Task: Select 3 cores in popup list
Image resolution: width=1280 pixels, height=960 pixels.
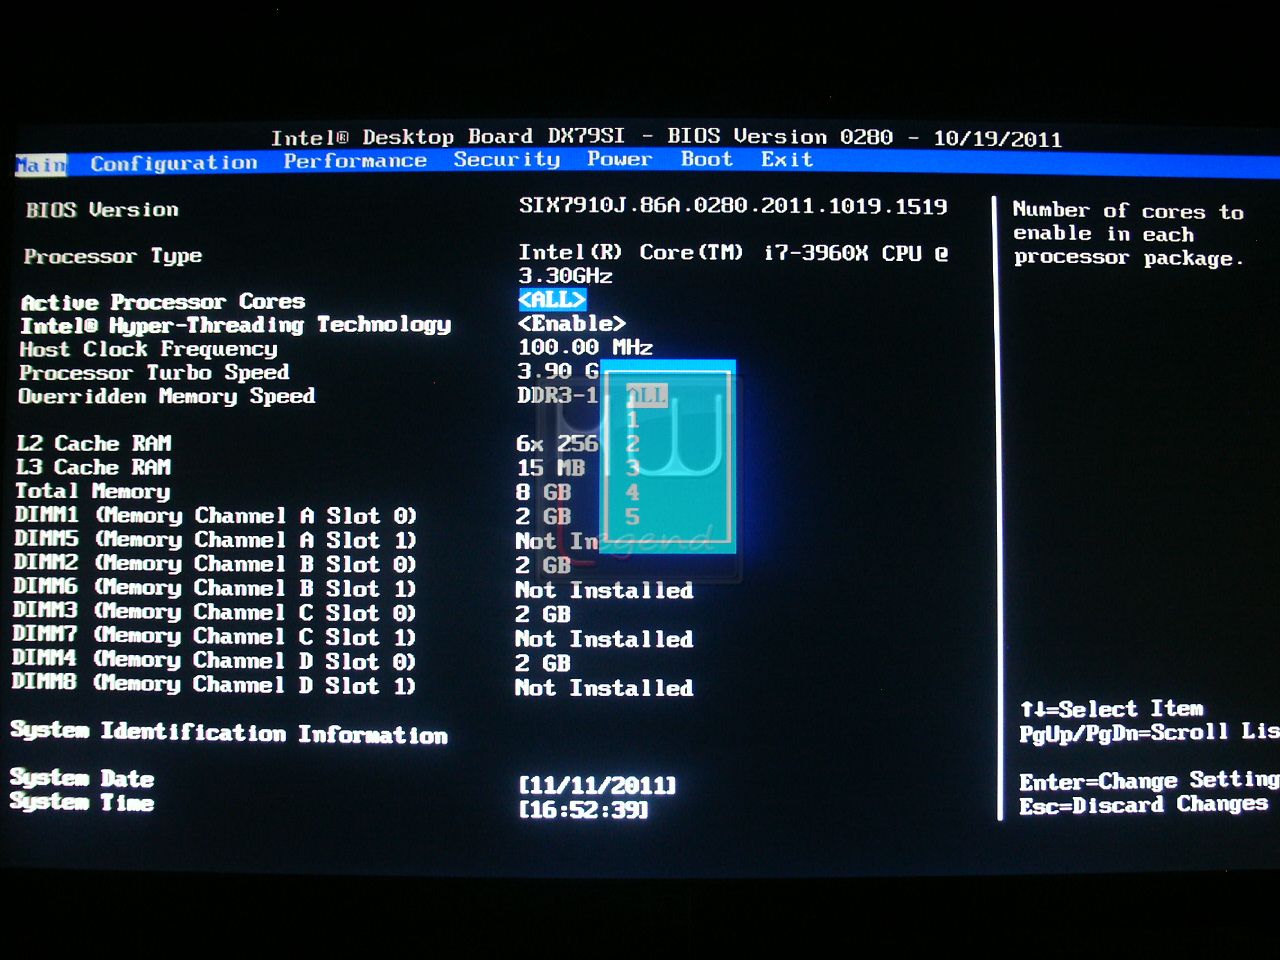Action: [x=632, y=467]
